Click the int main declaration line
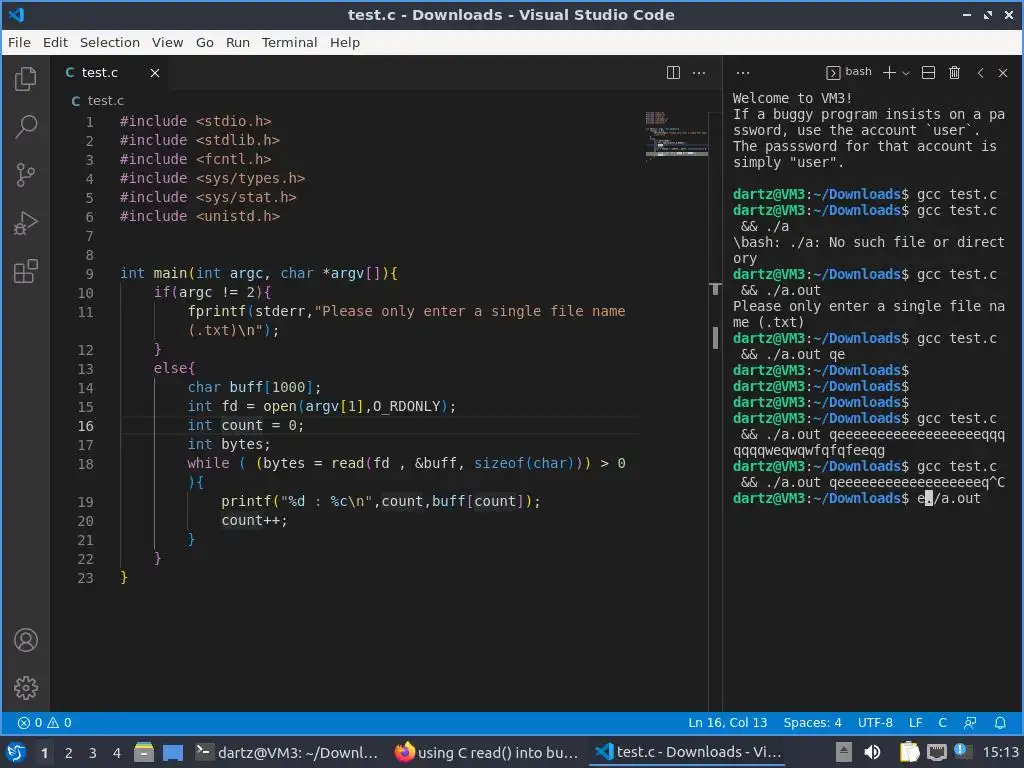The image size is (1024, 768). coord(259,273)
